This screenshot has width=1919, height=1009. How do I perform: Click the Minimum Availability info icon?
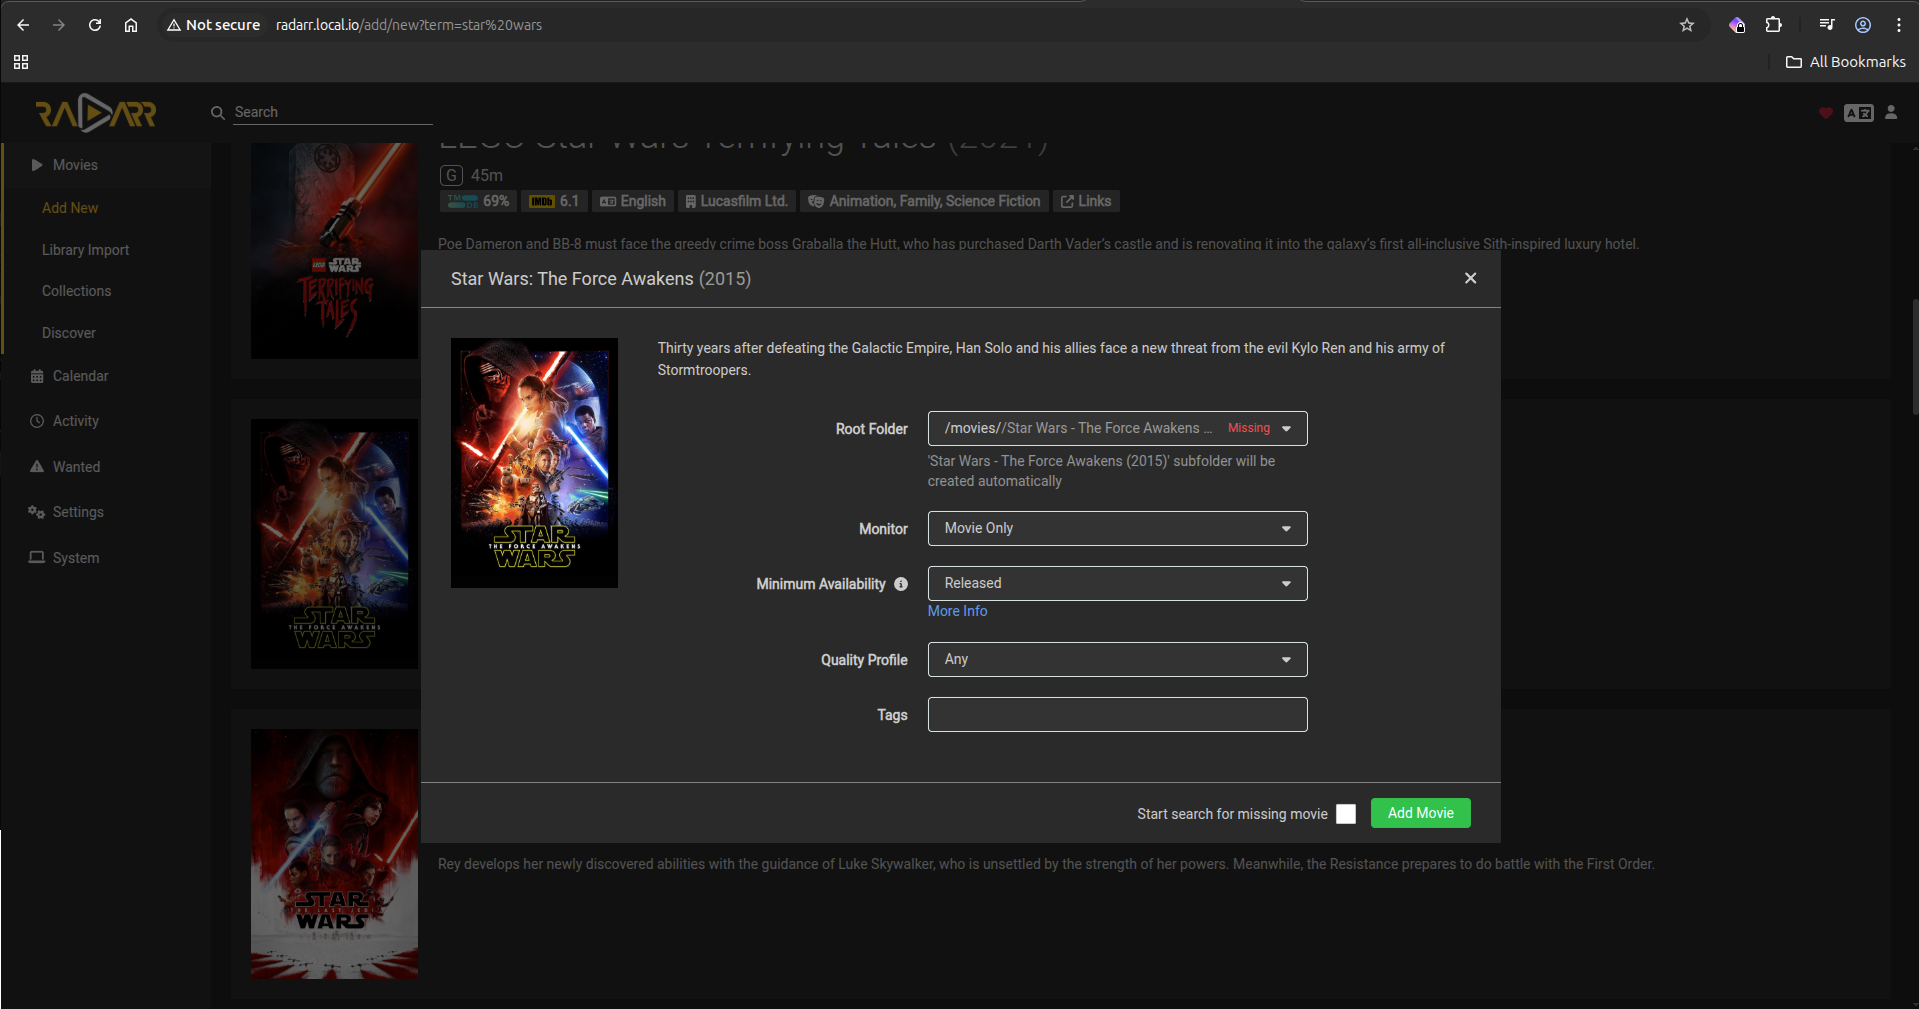tap(901, 584)
